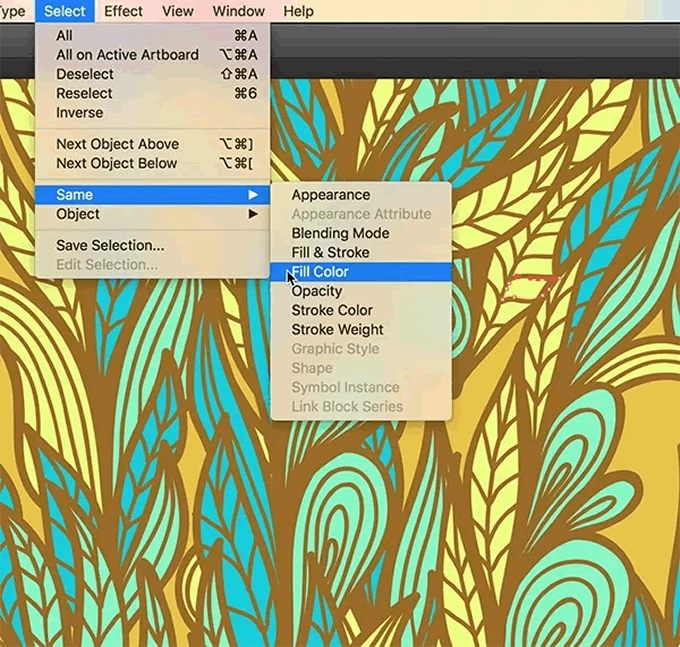Choose Fill Color in the submenu
The height and width of the screenshot is (647, 680).
pyautogui.click(x=320, y=272)
